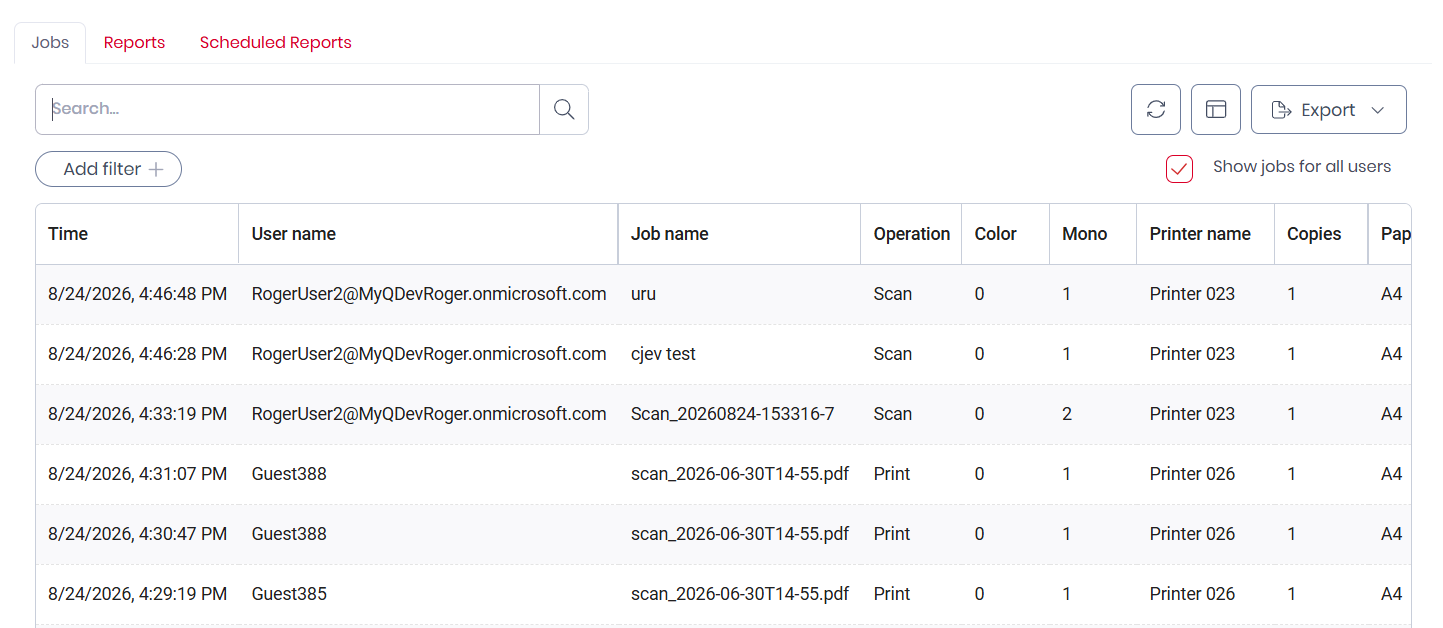
Task: Click RogerUser2 user name in the uru row
Action: tap(429, 294)
